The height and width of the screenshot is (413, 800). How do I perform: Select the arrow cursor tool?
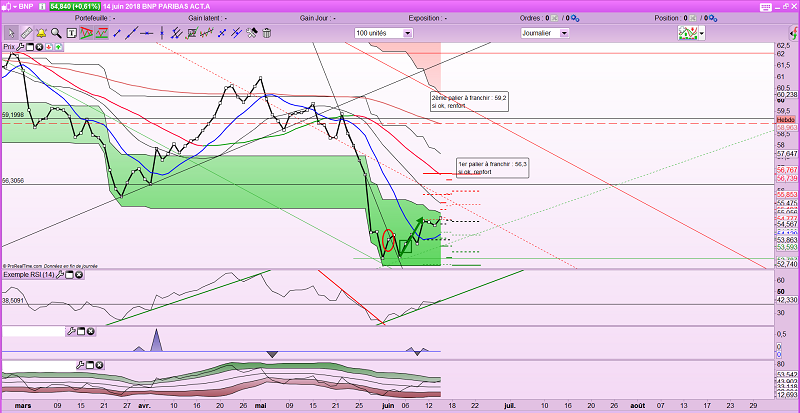coord(11,34)
